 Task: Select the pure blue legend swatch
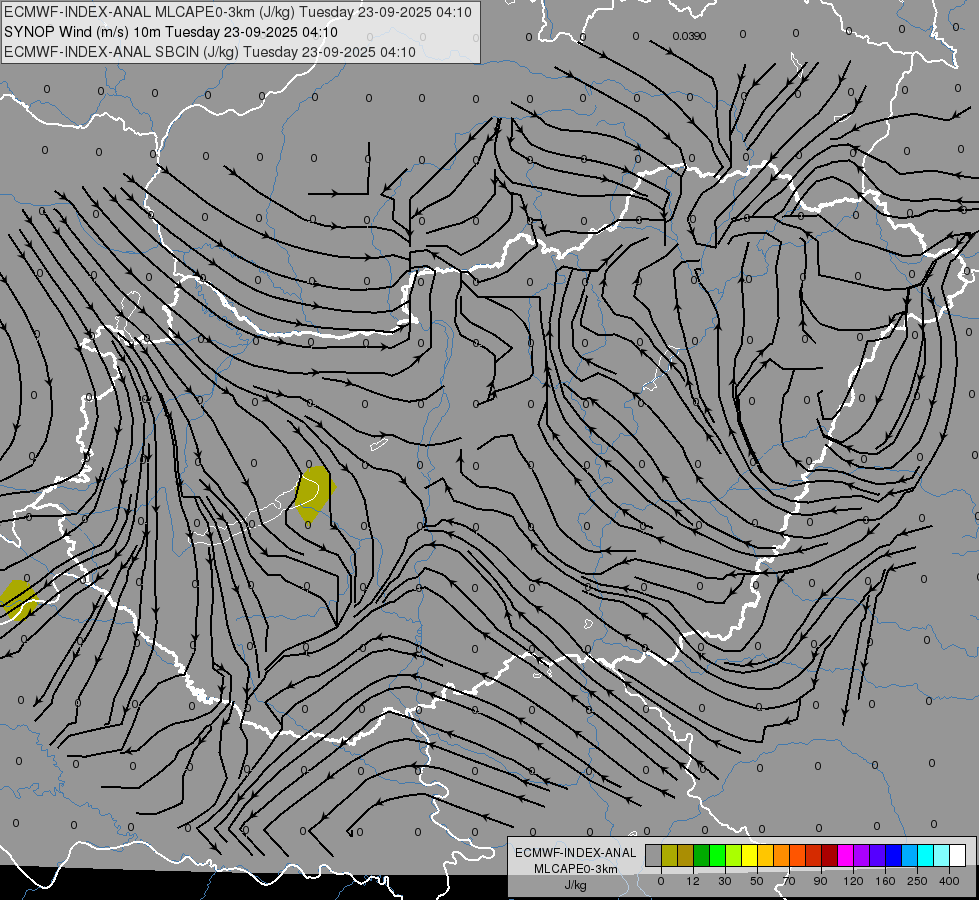click(x=894, y=855)
